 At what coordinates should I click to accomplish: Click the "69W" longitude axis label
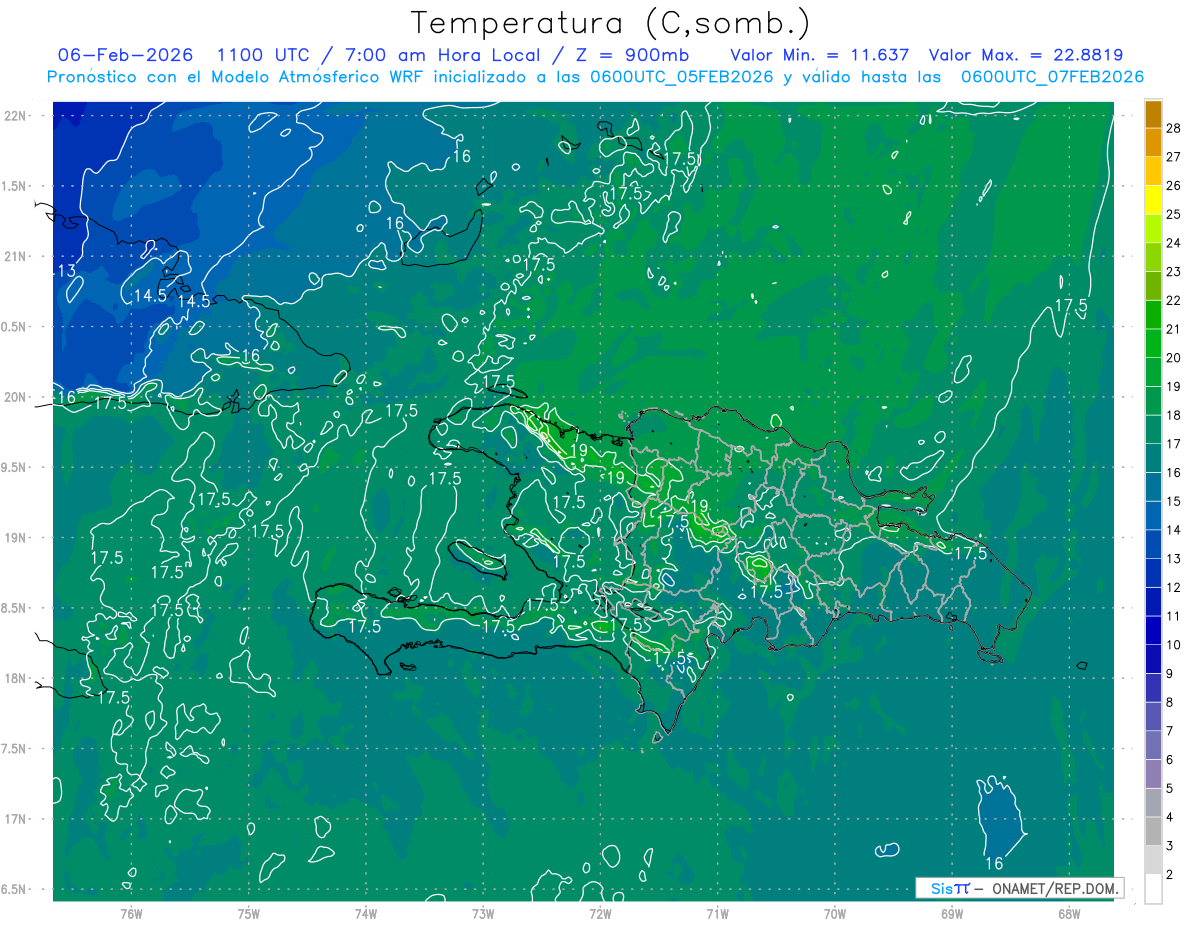tap(952, 914)
